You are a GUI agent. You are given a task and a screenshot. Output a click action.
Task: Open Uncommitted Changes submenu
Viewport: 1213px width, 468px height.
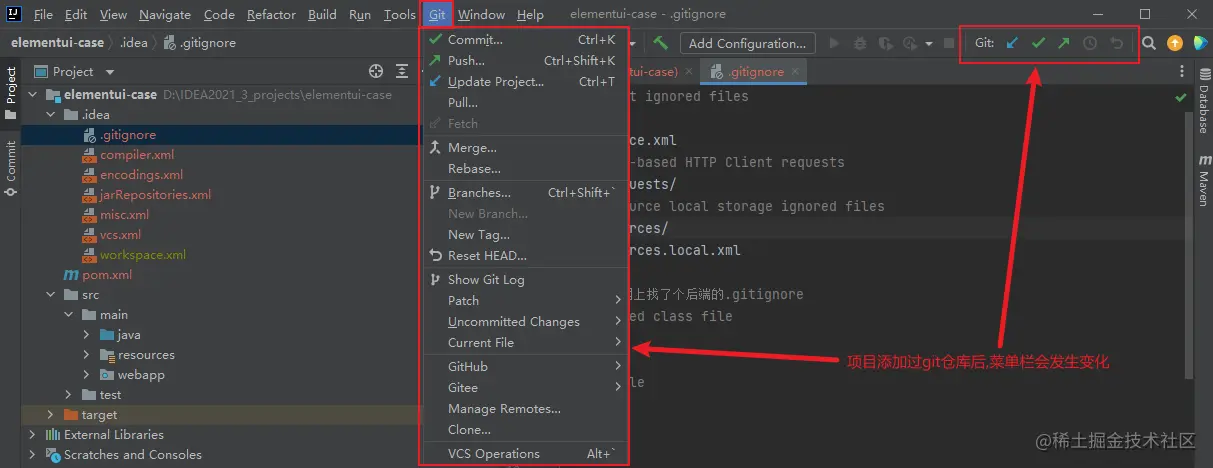(524, 322)
